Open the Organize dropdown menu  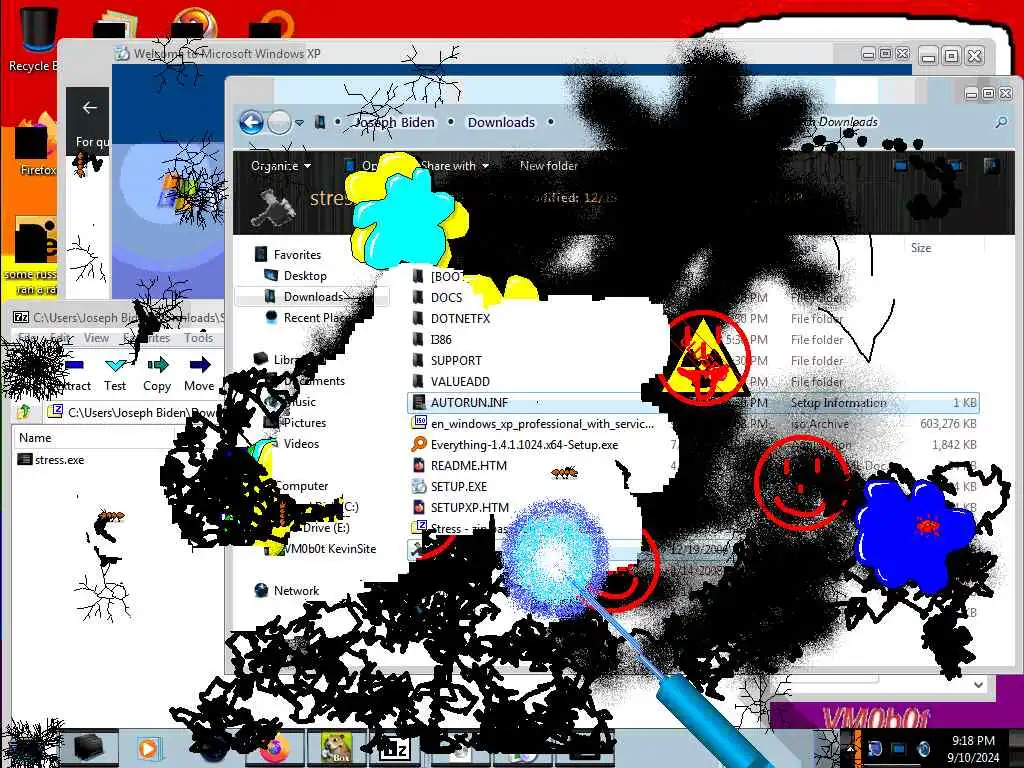[x=281, y=166]
